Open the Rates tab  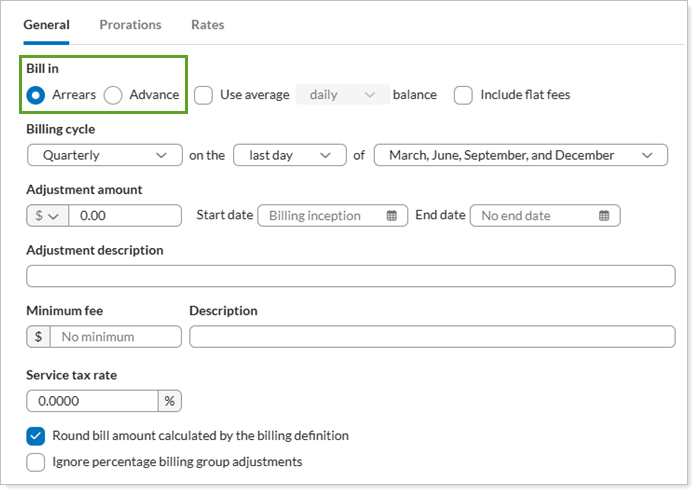tap(207, 25)
